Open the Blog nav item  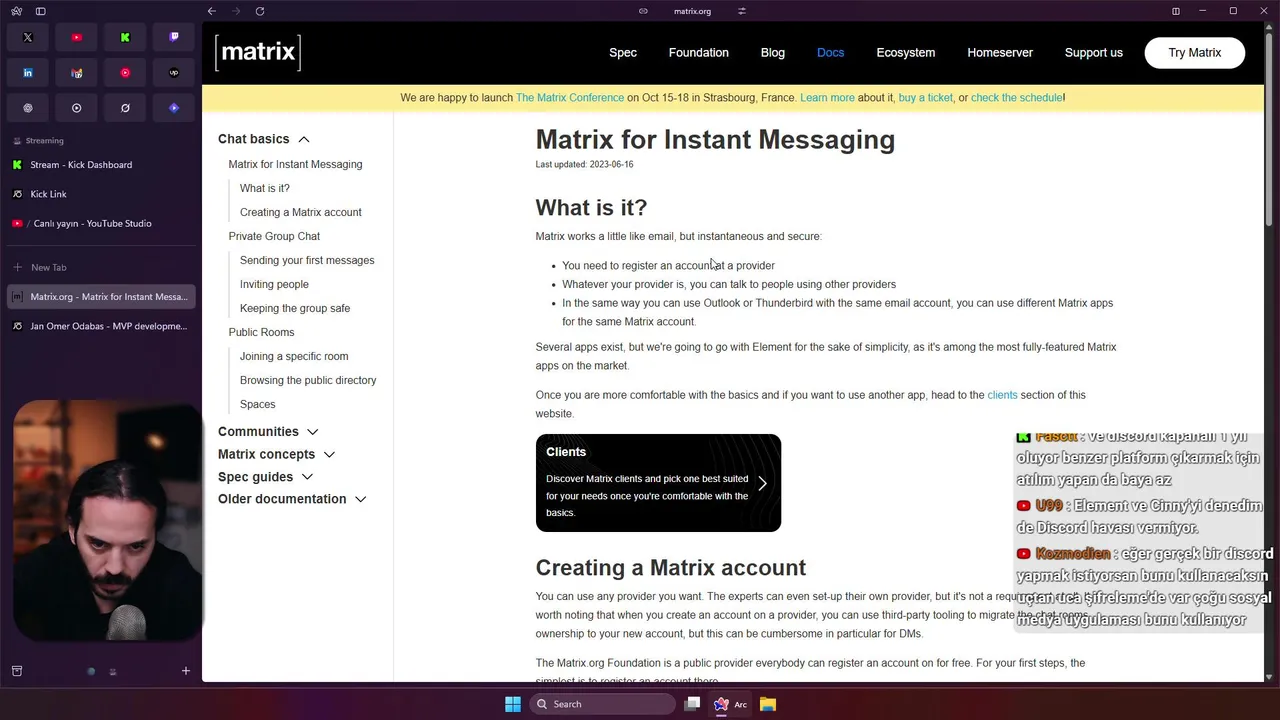tap(773, 53)
